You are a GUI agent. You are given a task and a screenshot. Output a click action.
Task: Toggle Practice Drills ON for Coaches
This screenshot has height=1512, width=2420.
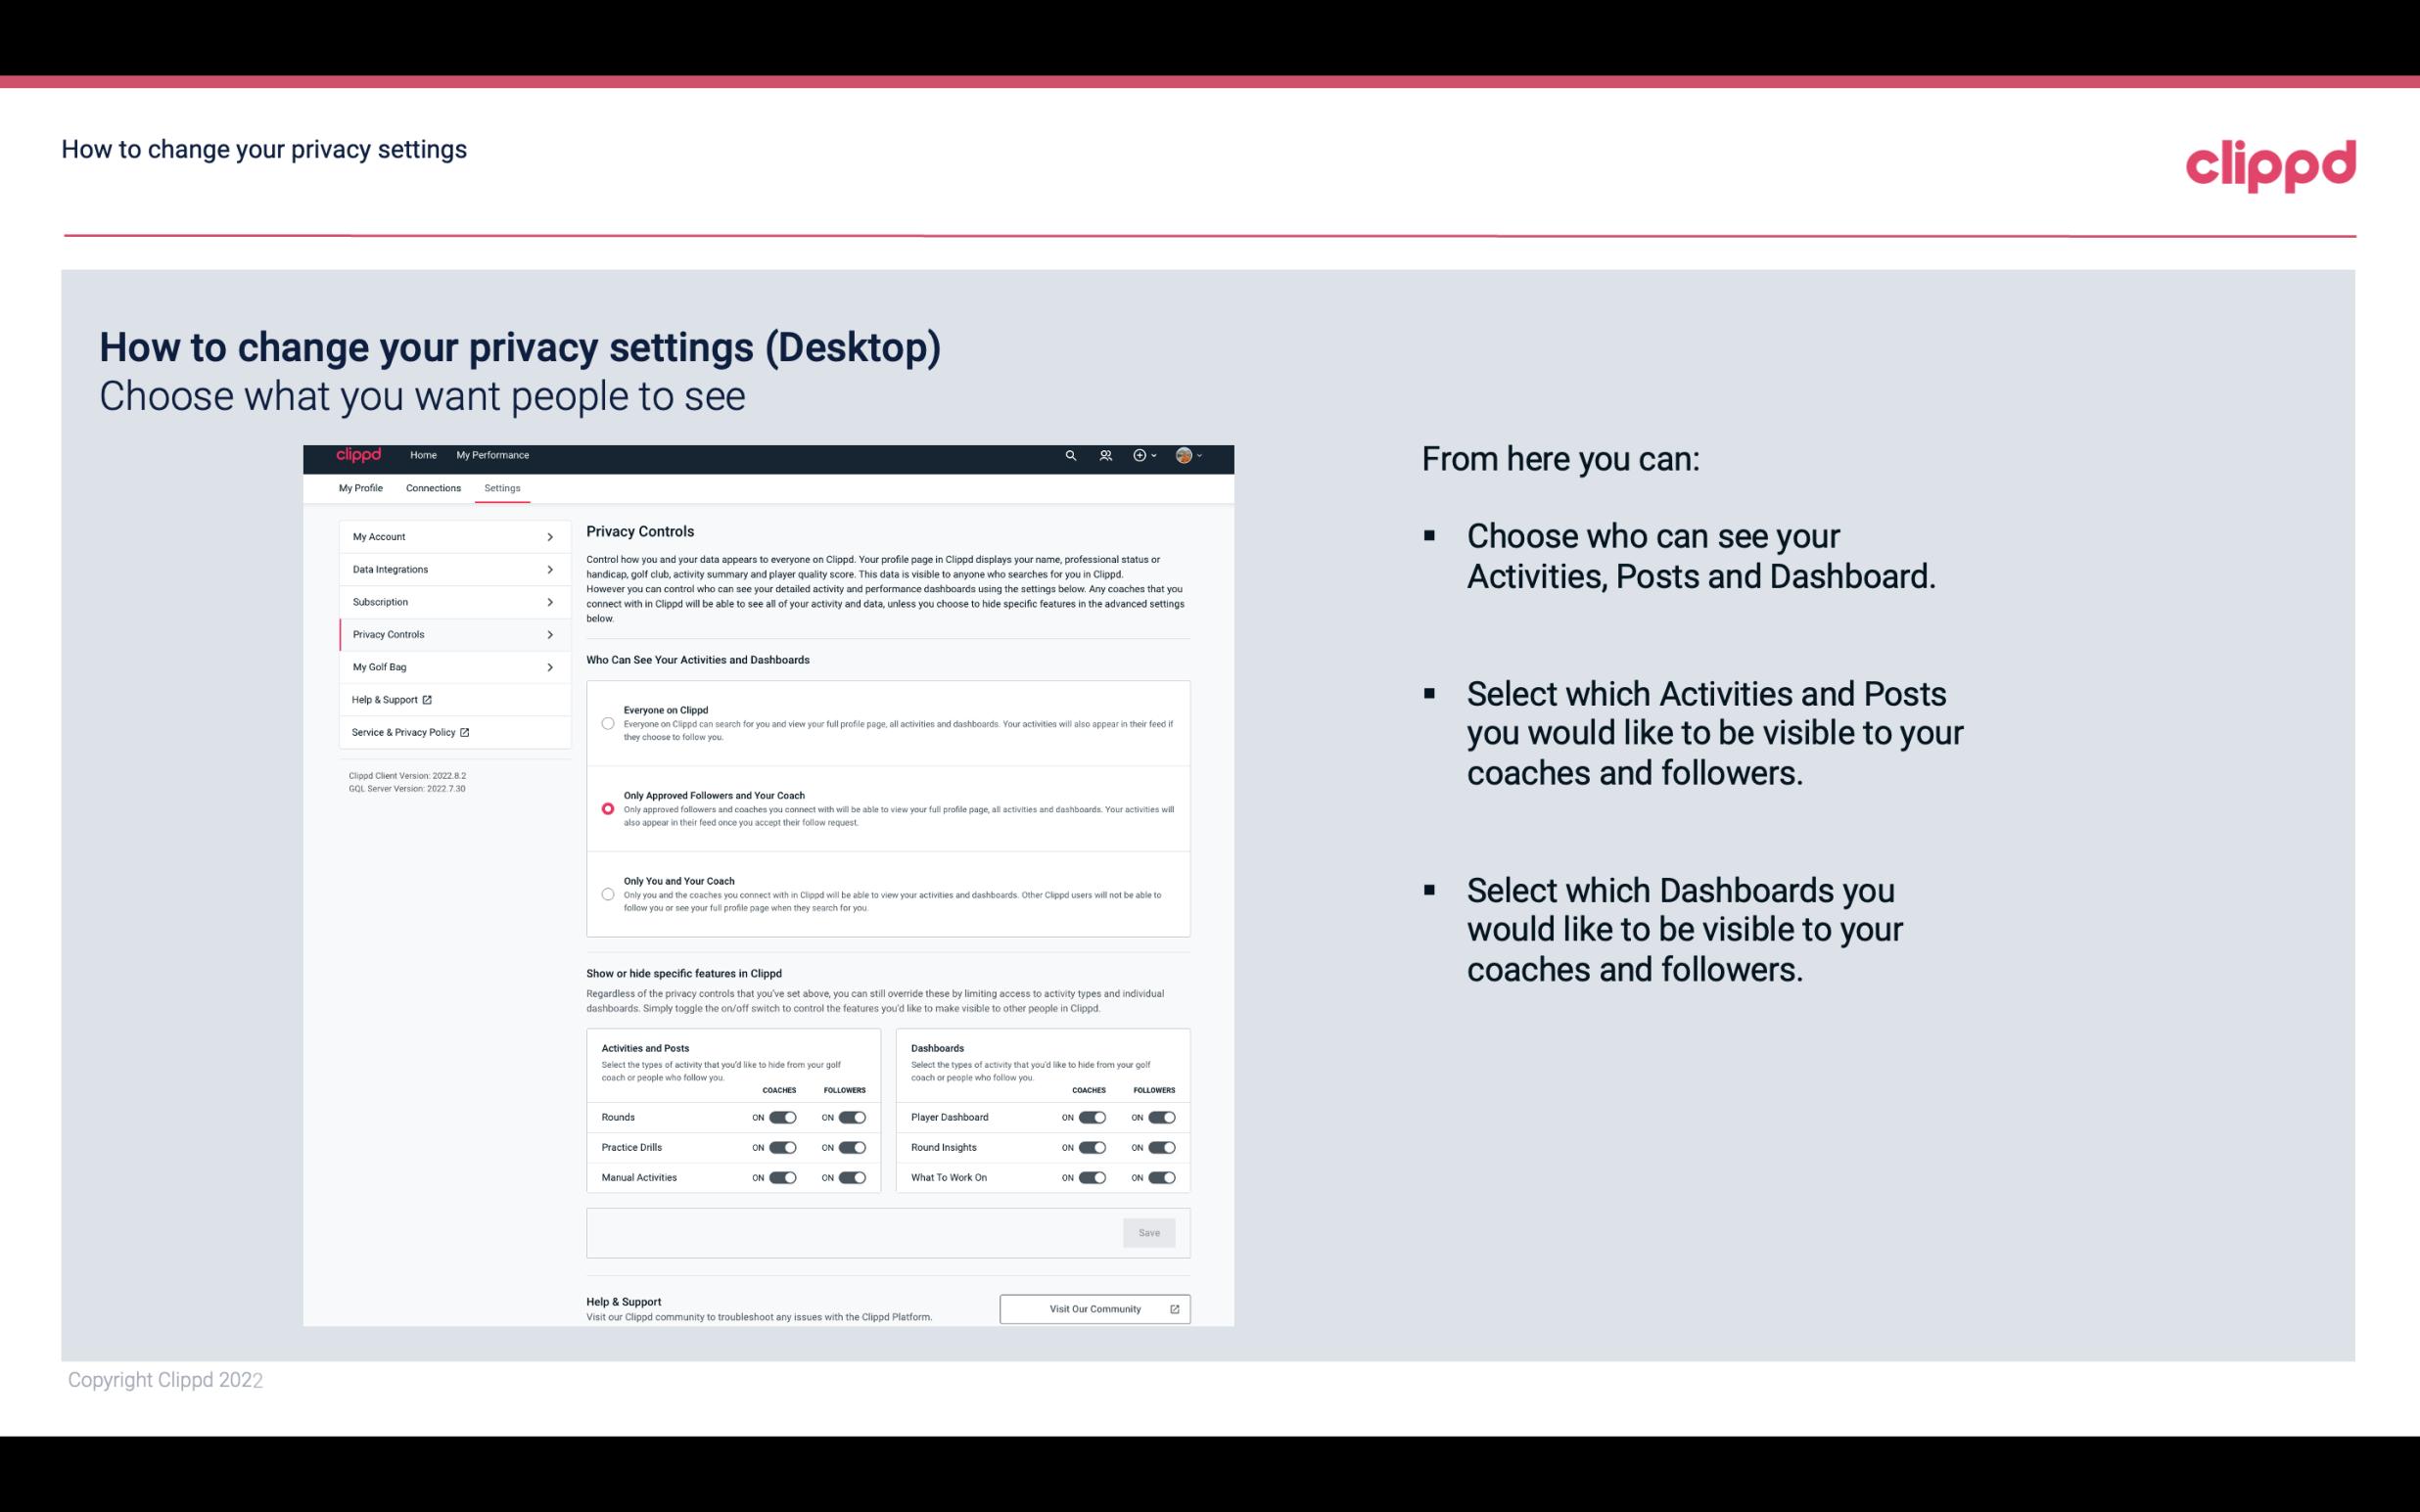[782, 1148]
